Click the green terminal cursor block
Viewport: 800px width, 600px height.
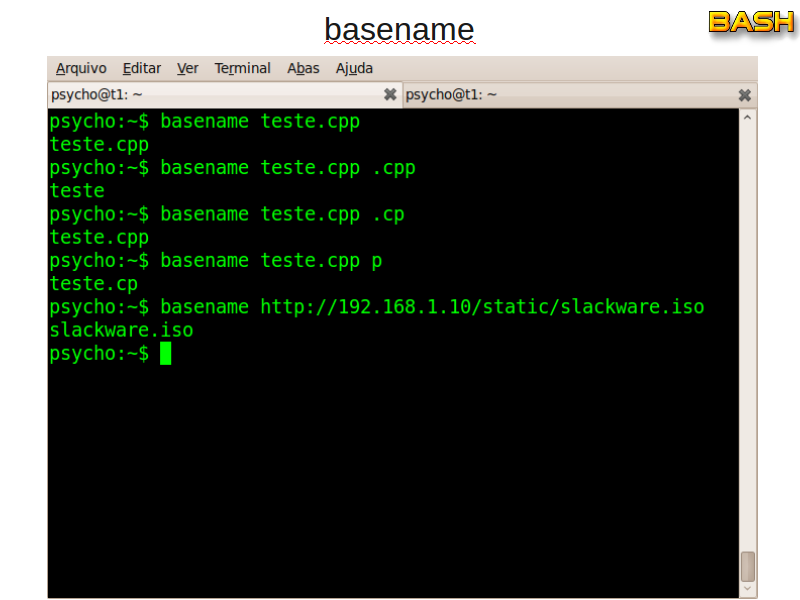coord(165,353)
